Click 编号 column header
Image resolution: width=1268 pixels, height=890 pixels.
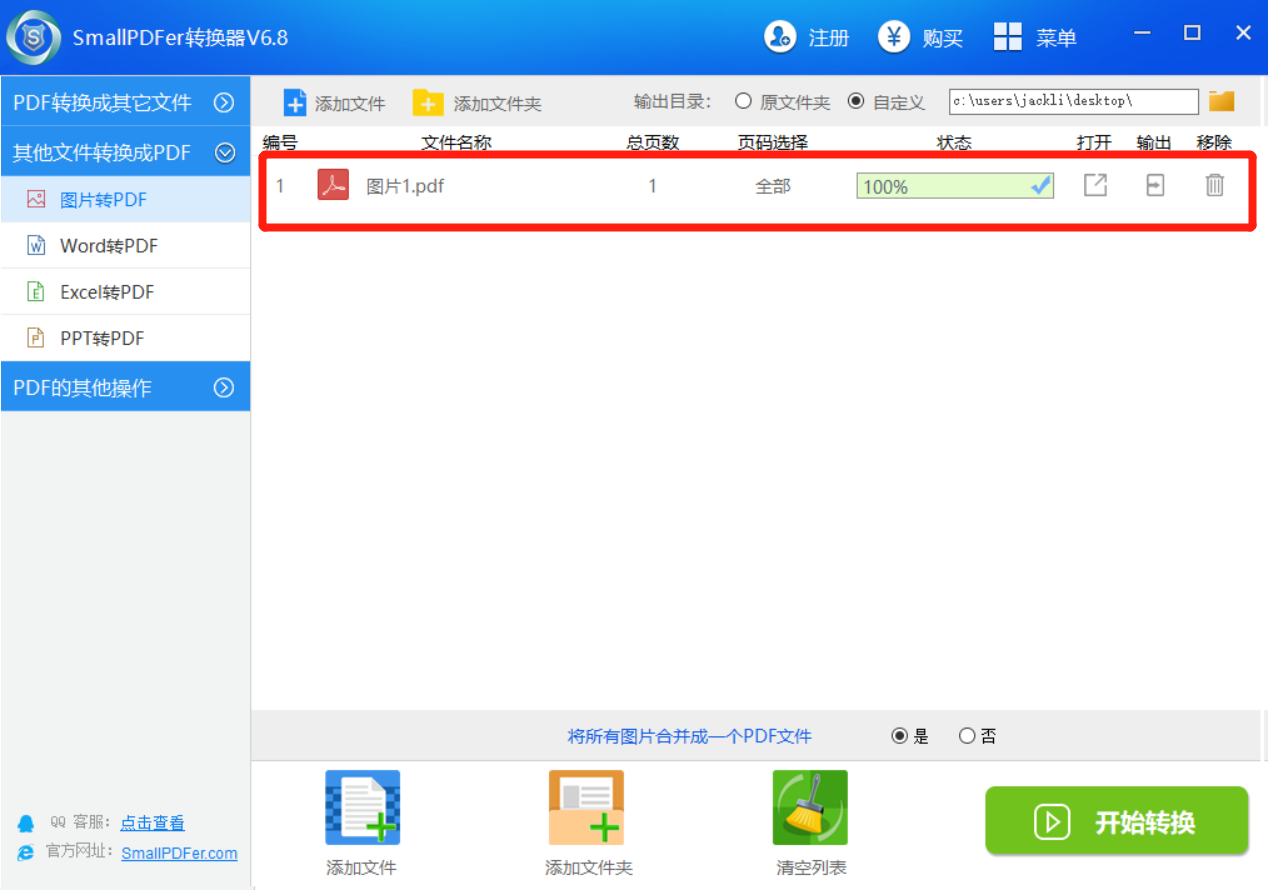coord(280,143)
